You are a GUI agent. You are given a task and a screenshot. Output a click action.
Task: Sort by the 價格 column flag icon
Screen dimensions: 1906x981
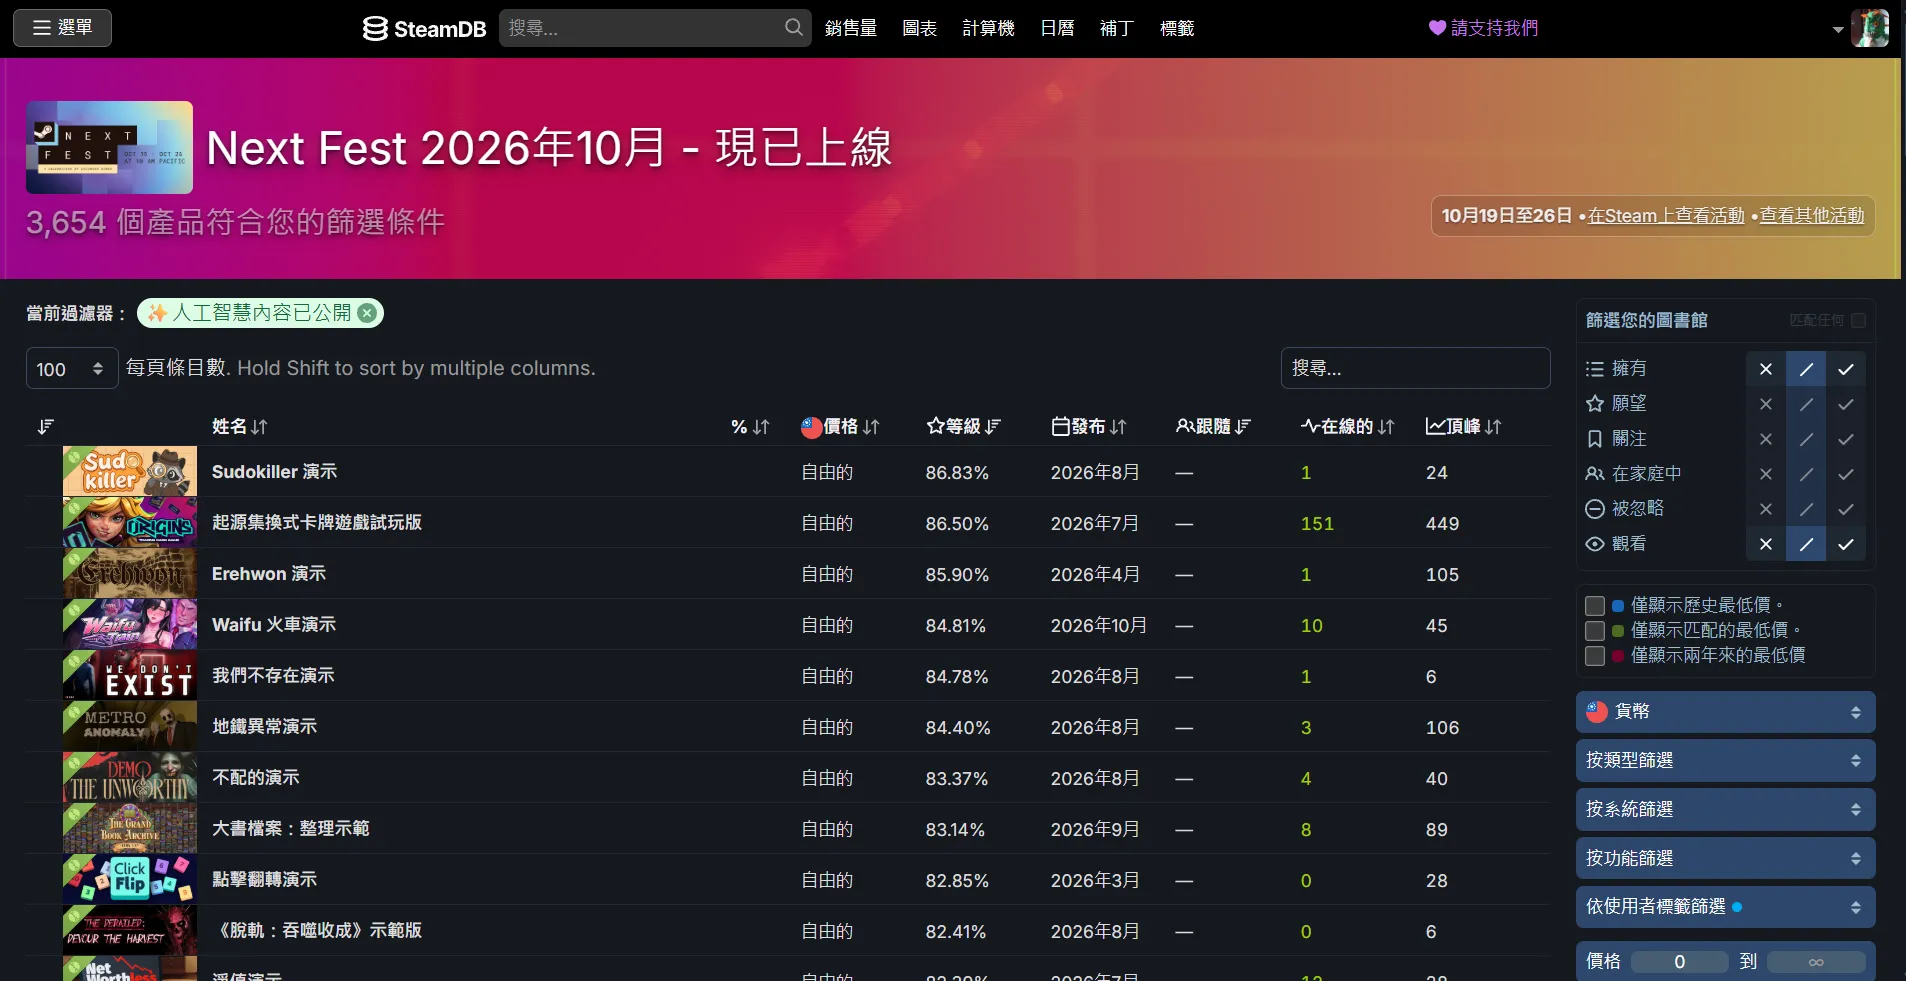pyautogui.click(x=812, y=427)
